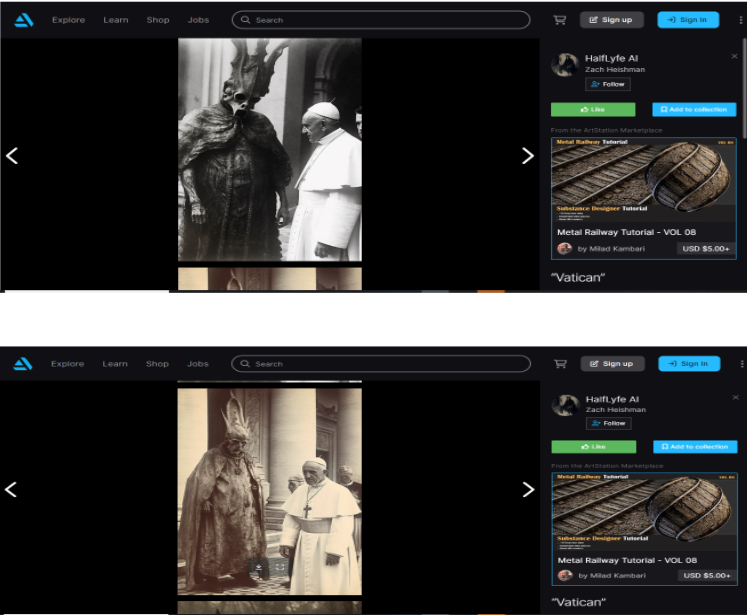Click the HalfLyfe AI avatar in the lower screenshot
Image resolution: width=747 pixels, height=615 pixels.
(x=565, y=405)
